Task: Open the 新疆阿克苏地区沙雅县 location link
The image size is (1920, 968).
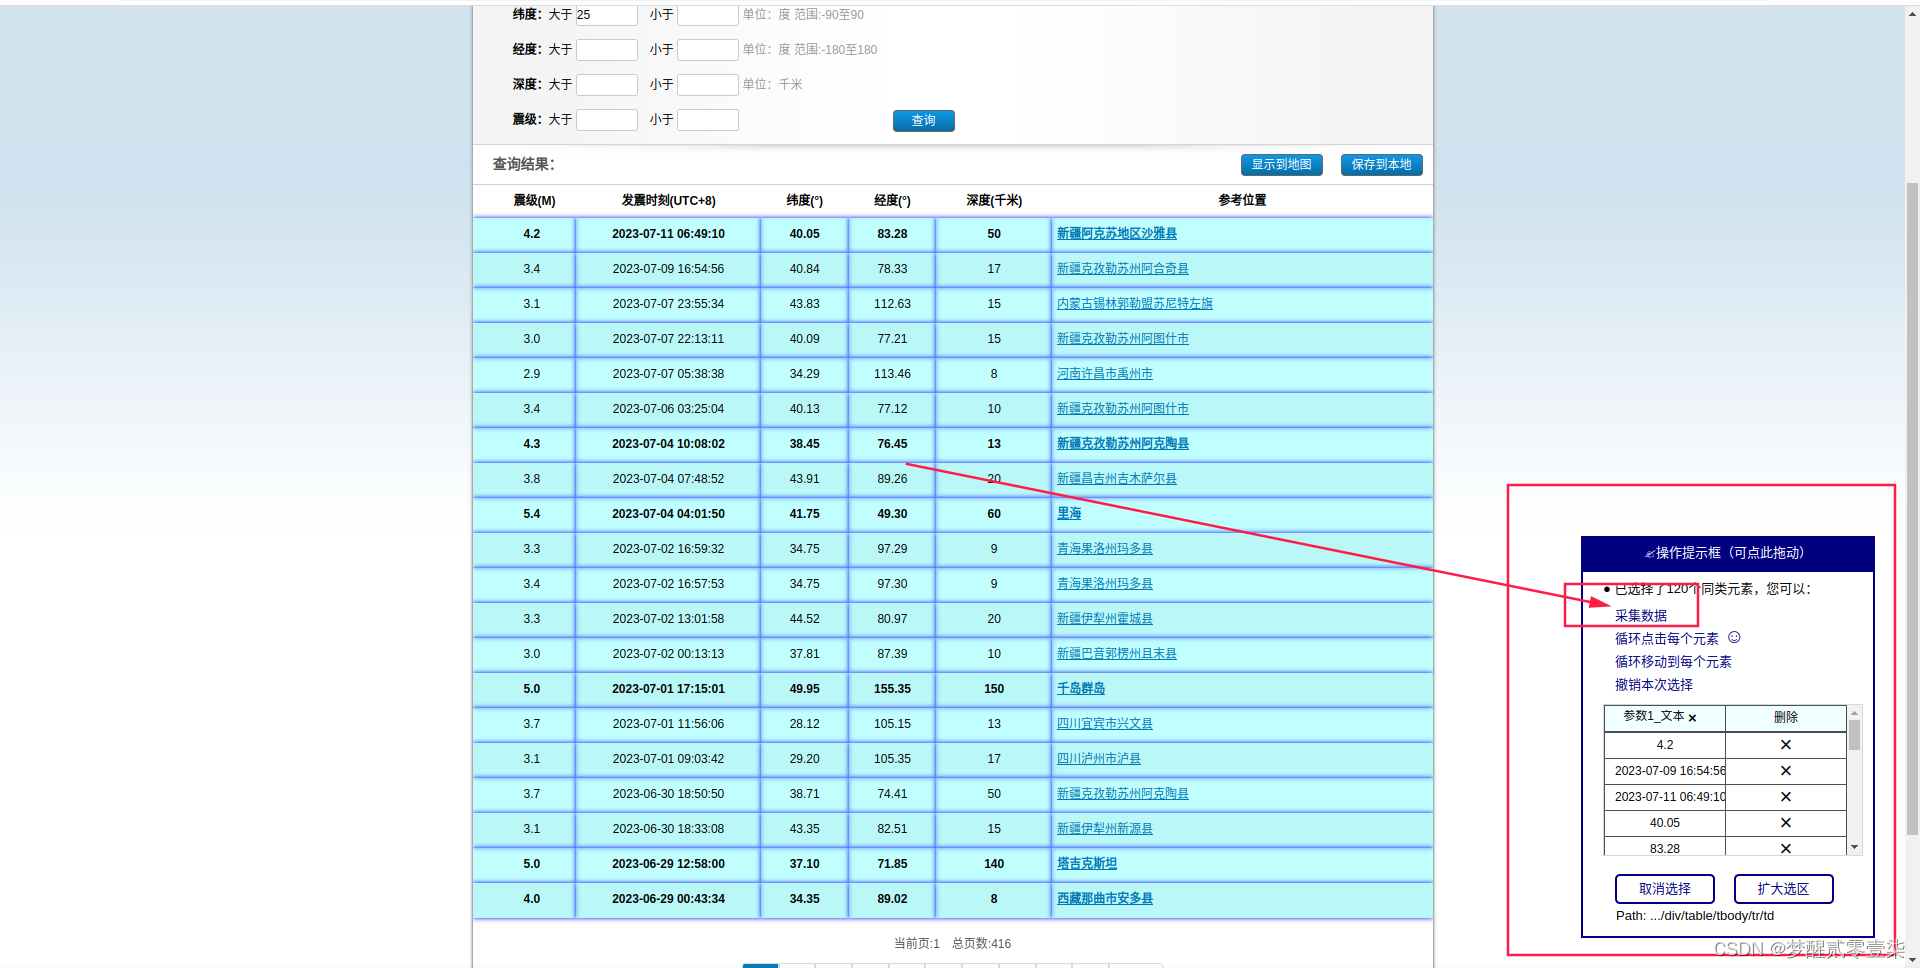Action: [x=1116, y=234]
